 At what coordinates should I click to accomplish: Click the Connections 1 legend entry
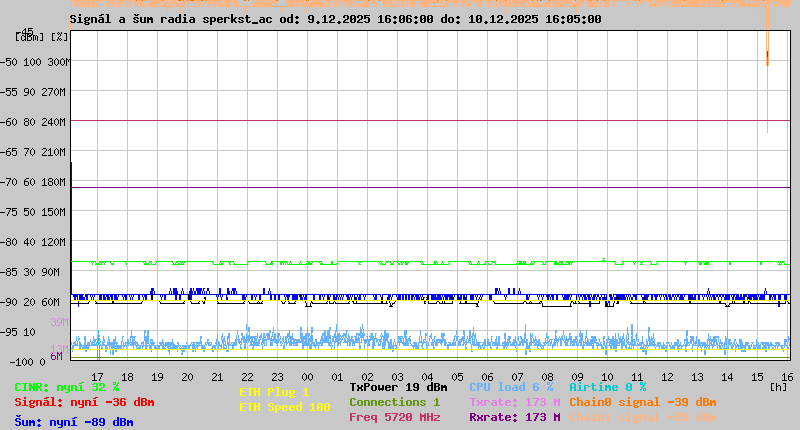(394, 402)
